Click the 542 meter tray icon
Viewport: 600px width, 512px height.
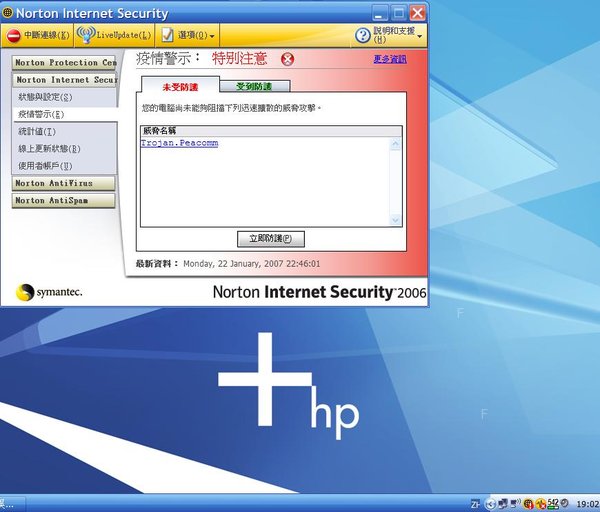tap(553, 504)
